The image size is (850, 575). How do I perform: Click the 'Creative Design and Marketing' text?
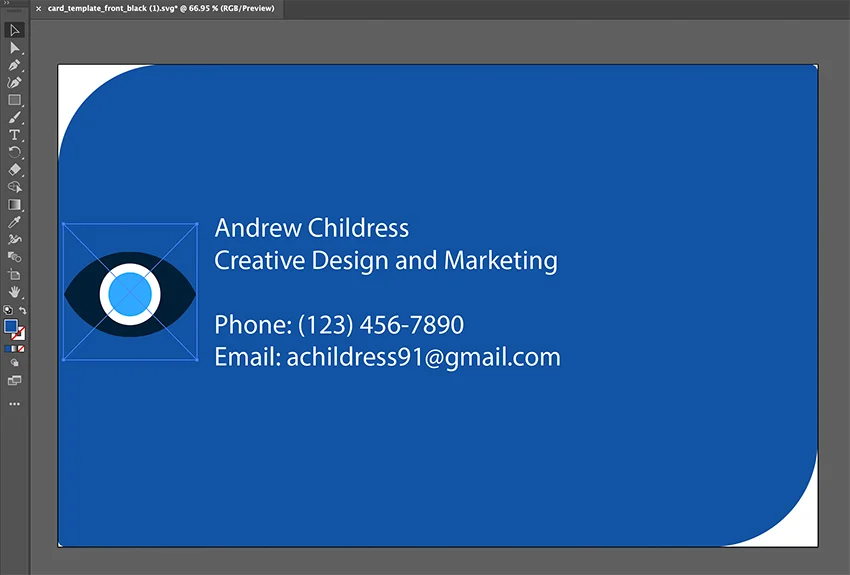[386, 260]
